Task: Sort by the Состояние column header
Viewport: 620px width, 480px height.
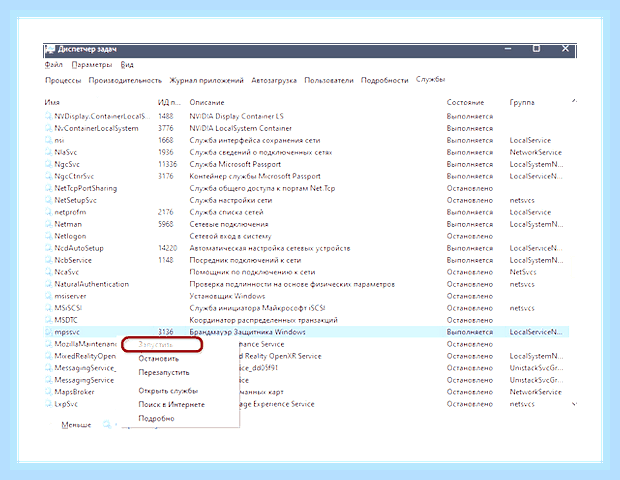Action: (465, 102)
